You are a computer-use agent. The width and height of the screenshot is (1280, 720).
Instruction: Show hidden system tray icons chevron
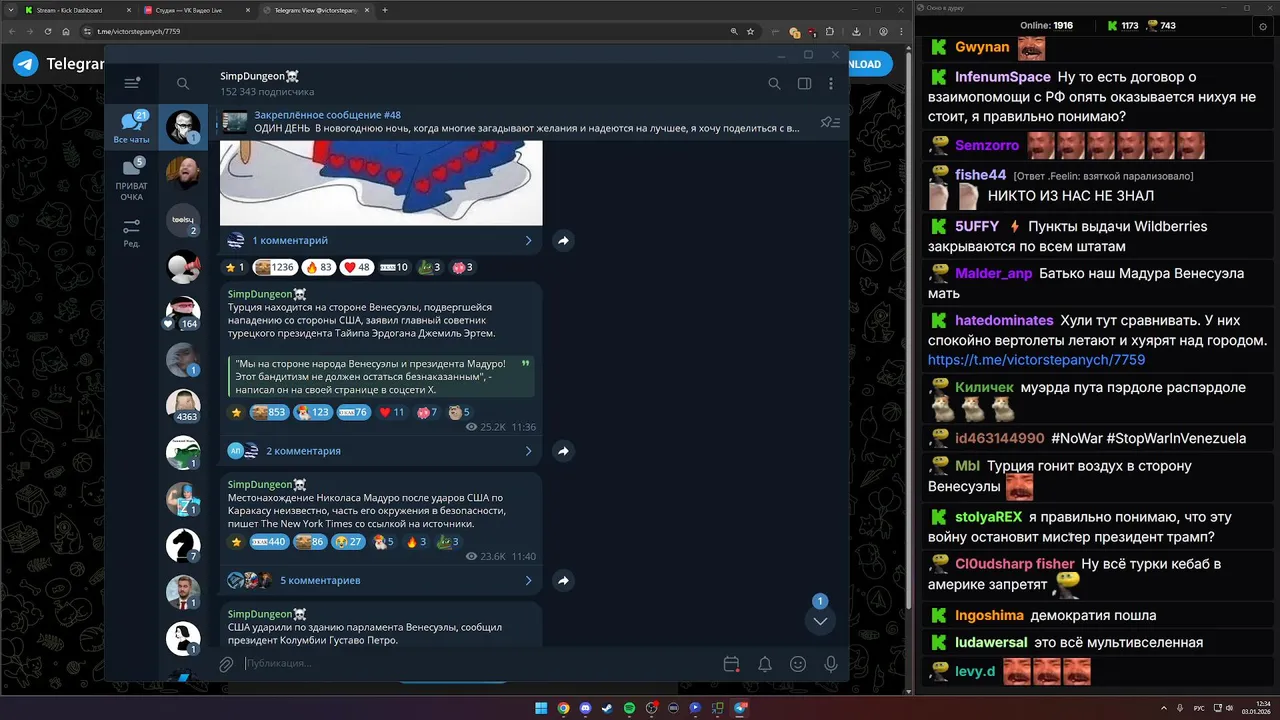pyautogui.click(x=1166, y=708)
